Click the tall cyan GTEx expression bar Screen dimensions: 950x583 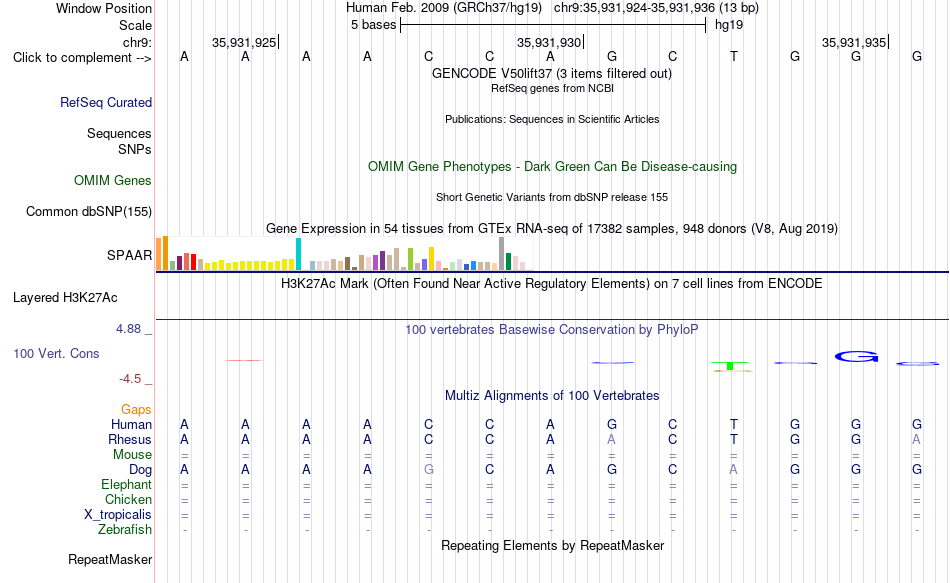[298, 254]
